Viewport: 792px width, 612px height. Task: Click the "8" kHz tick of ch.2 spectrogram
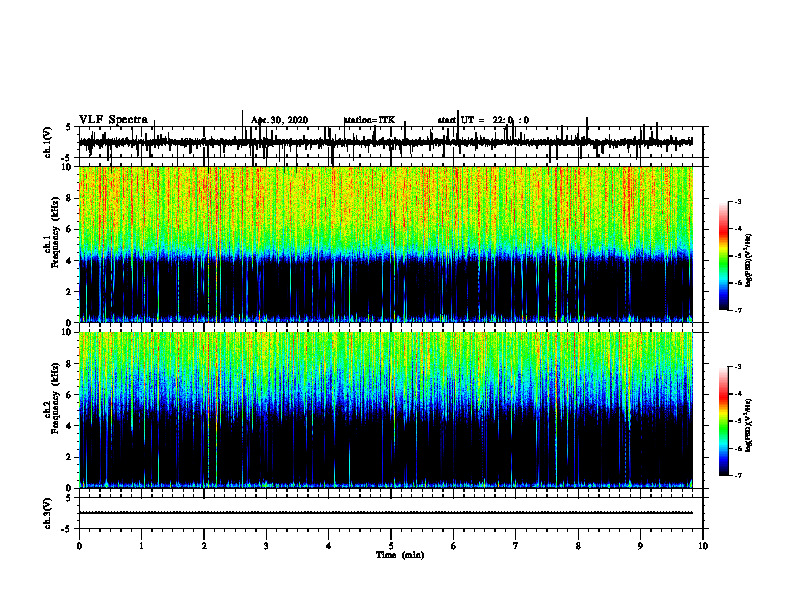71,364
